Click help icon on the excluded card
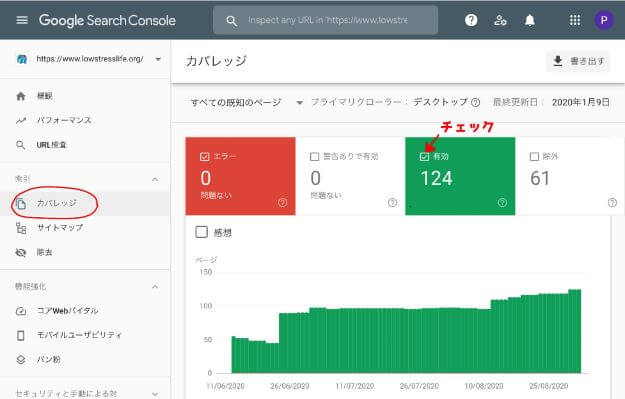This screenshot has width=625, height=399. (x=612, y=202)
